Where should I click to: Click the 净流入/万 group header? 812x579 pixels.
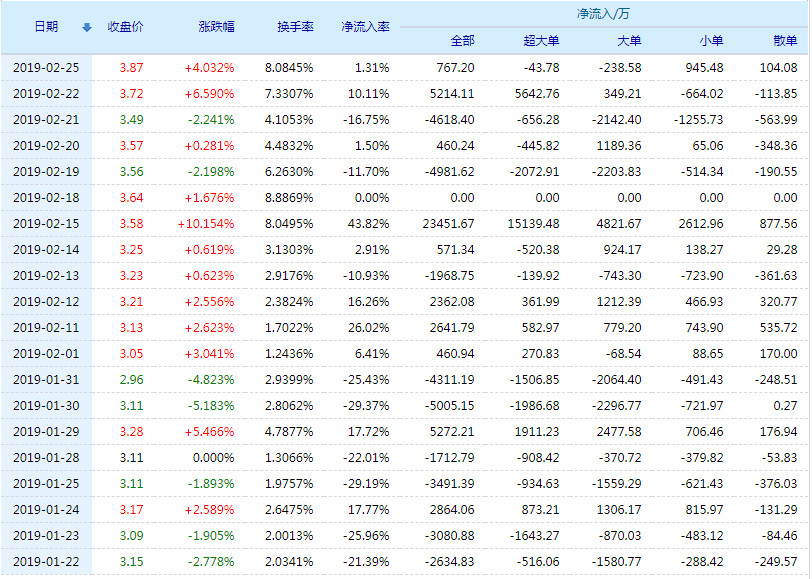tap(603, 14)
